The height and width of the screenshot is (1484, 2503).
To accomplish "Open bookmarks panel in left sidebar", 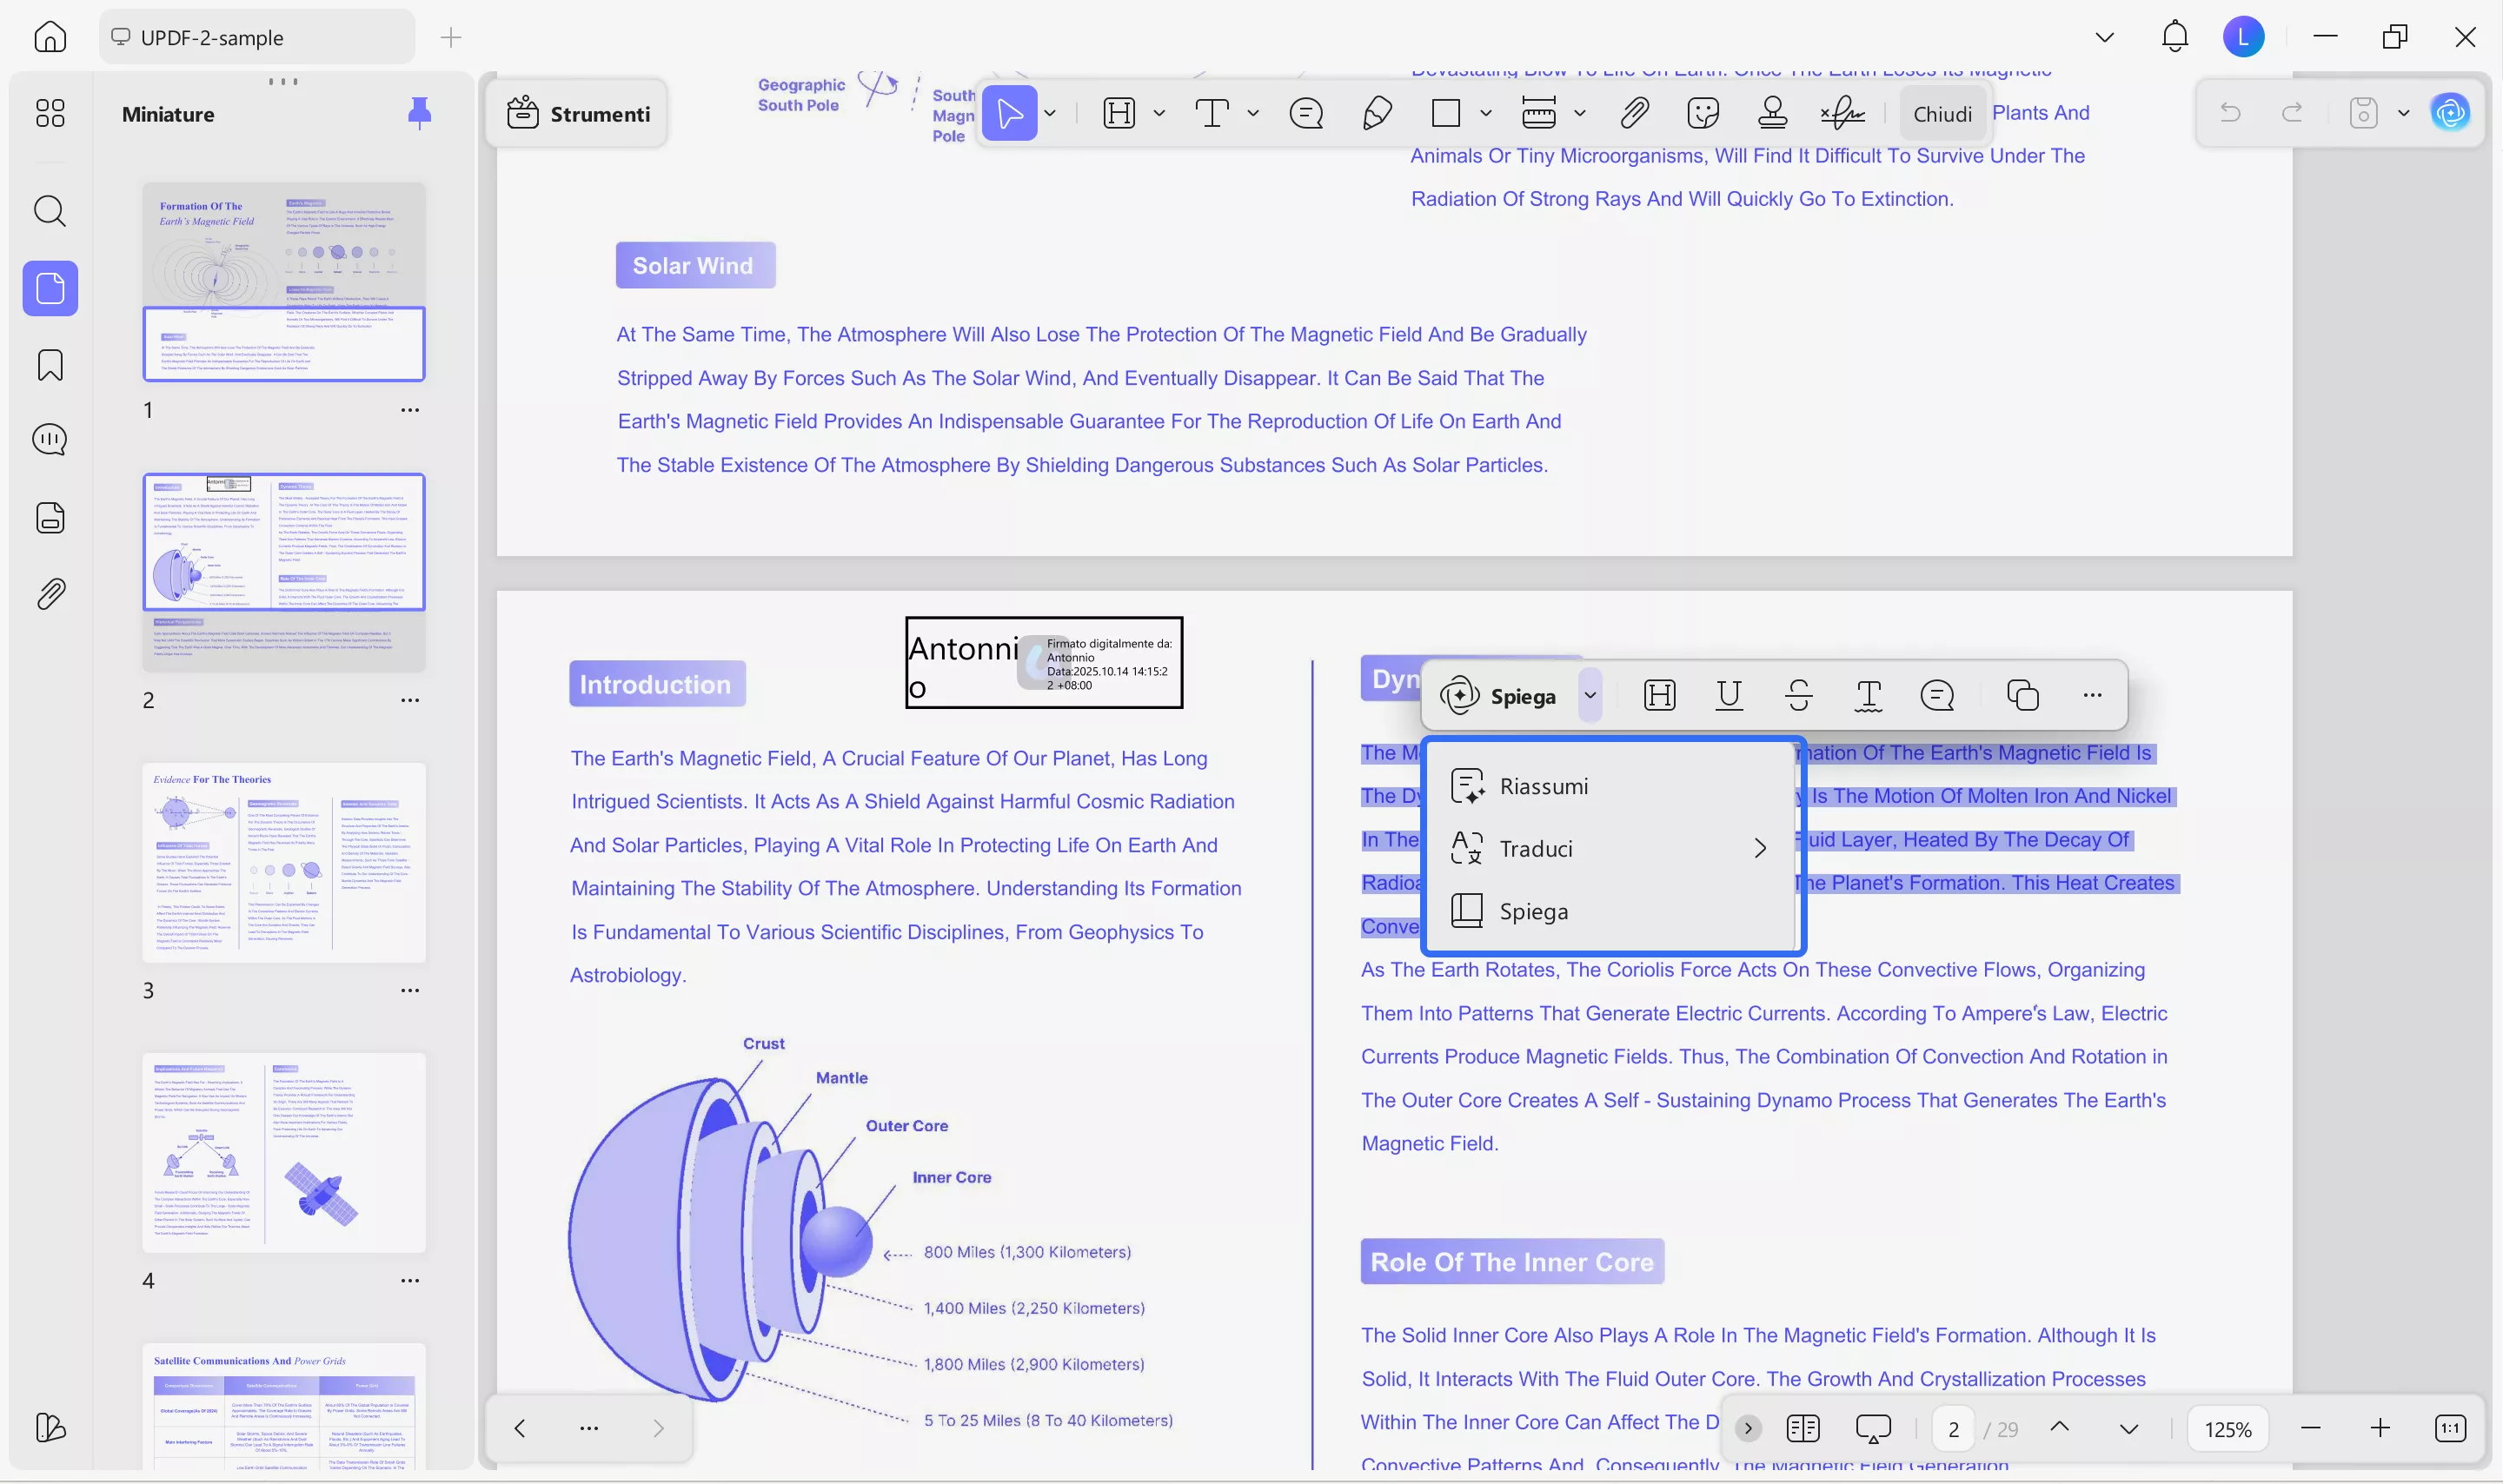I will click(50, 365).
